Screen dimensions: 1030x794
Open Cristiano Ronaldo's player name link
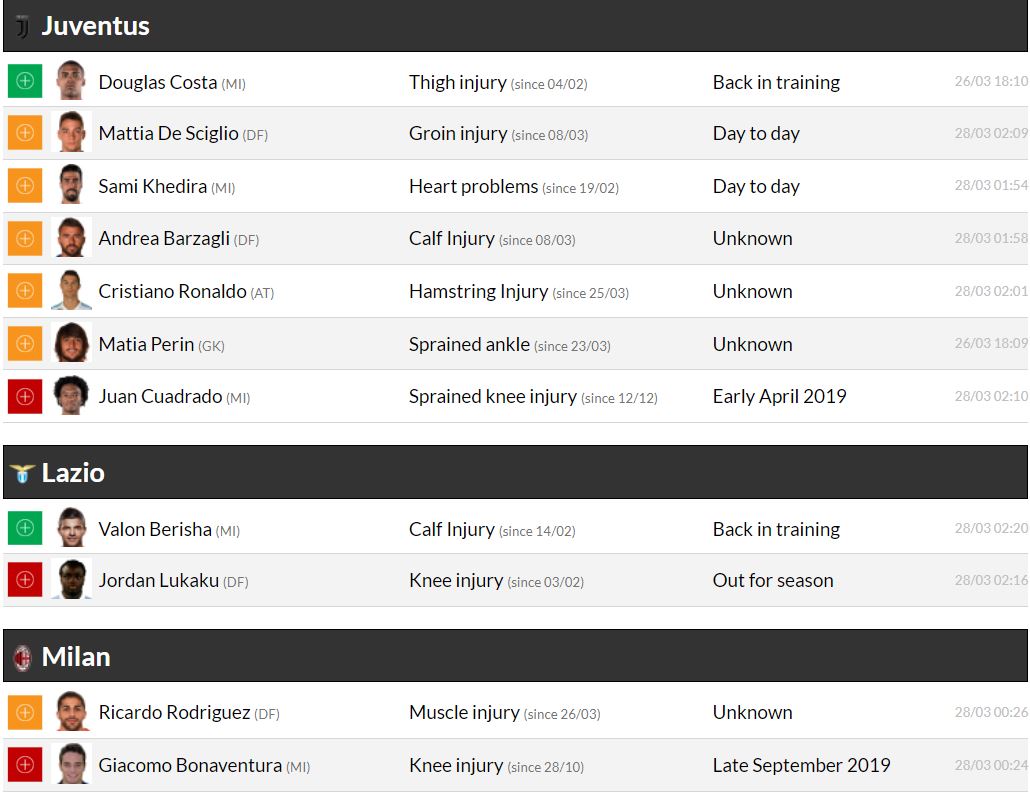coord(172,292)
